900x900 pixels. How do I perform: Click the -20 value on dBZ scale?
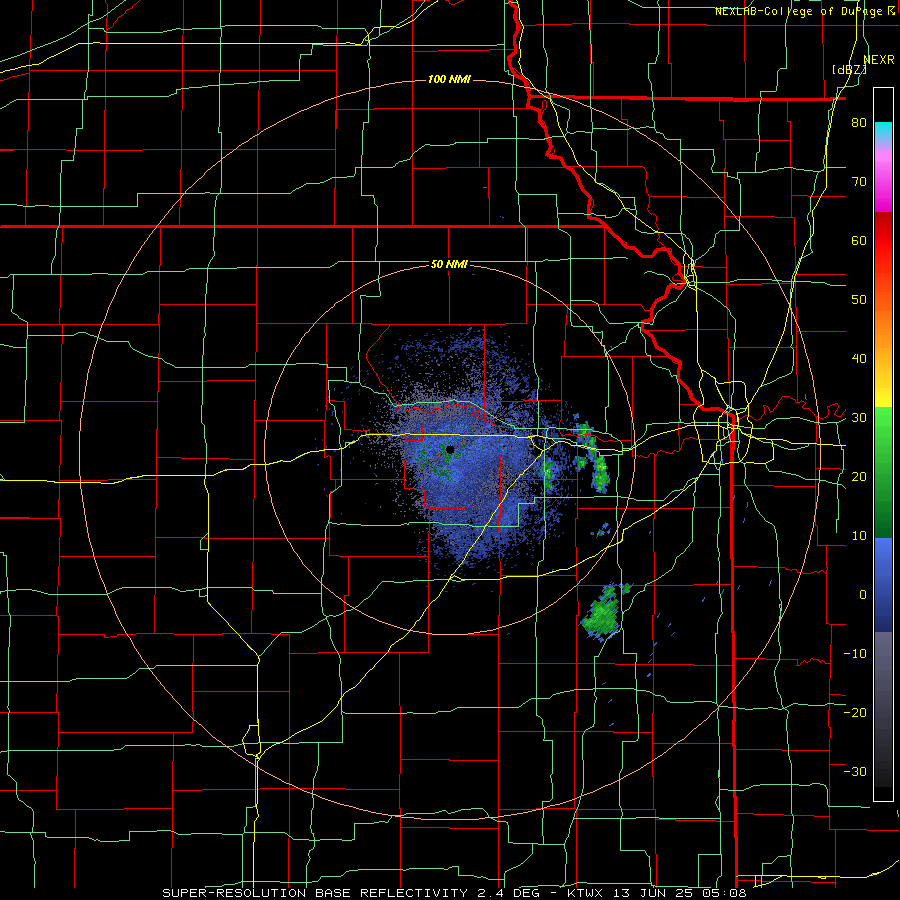pyautogui.click(x=855, y=713)
